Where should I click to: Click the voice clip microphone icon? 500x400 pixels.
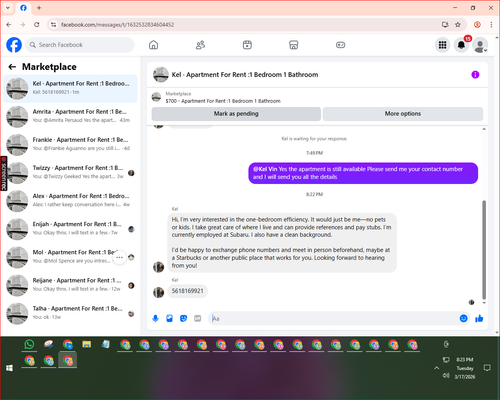(155, 318)
